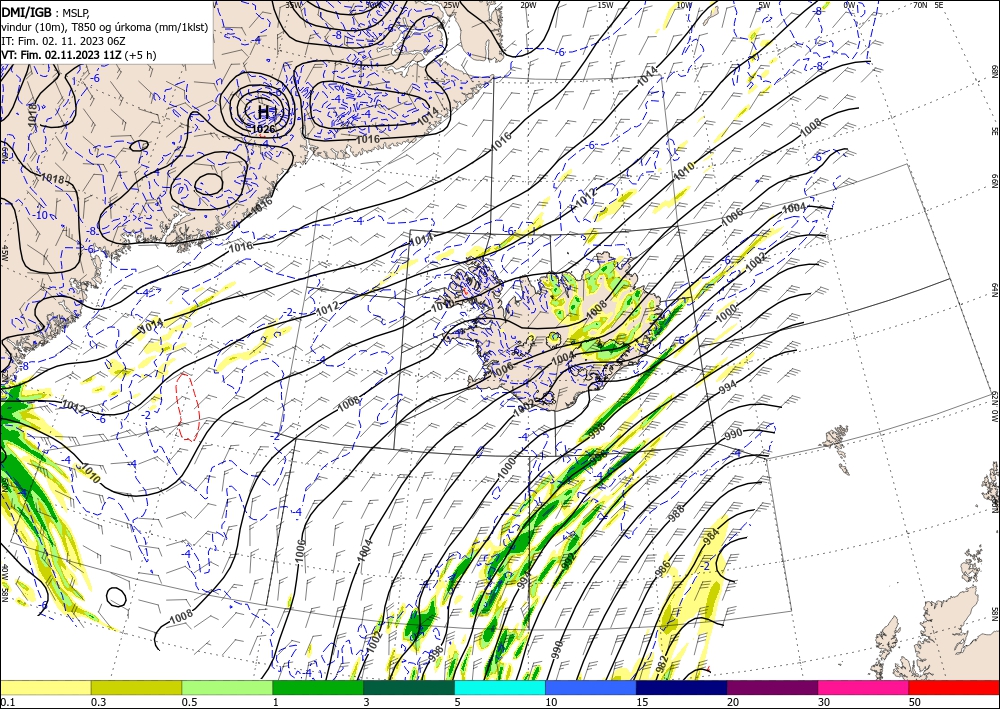Click the legend value 0.3
The height and width of the screenshot is (709, 1000).
point(98,702)
